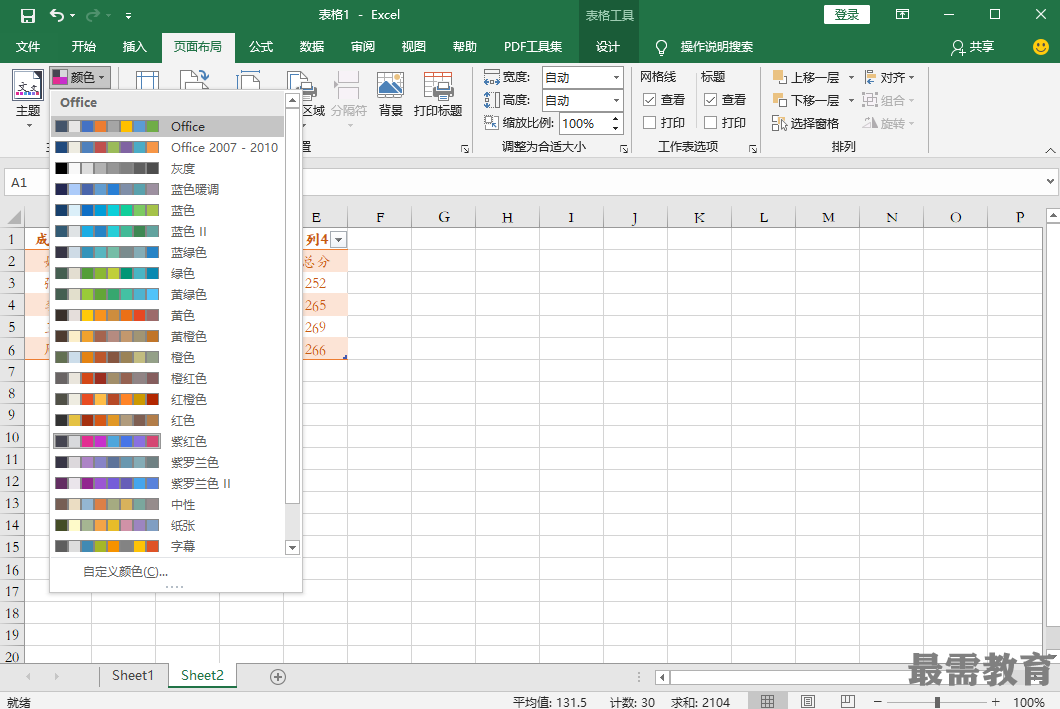The height and width of the screenshot is (709, 1060).
Task: Open the 列4 filter dropdown arrow
Action: pyautogui.click(x=339, y=239)
